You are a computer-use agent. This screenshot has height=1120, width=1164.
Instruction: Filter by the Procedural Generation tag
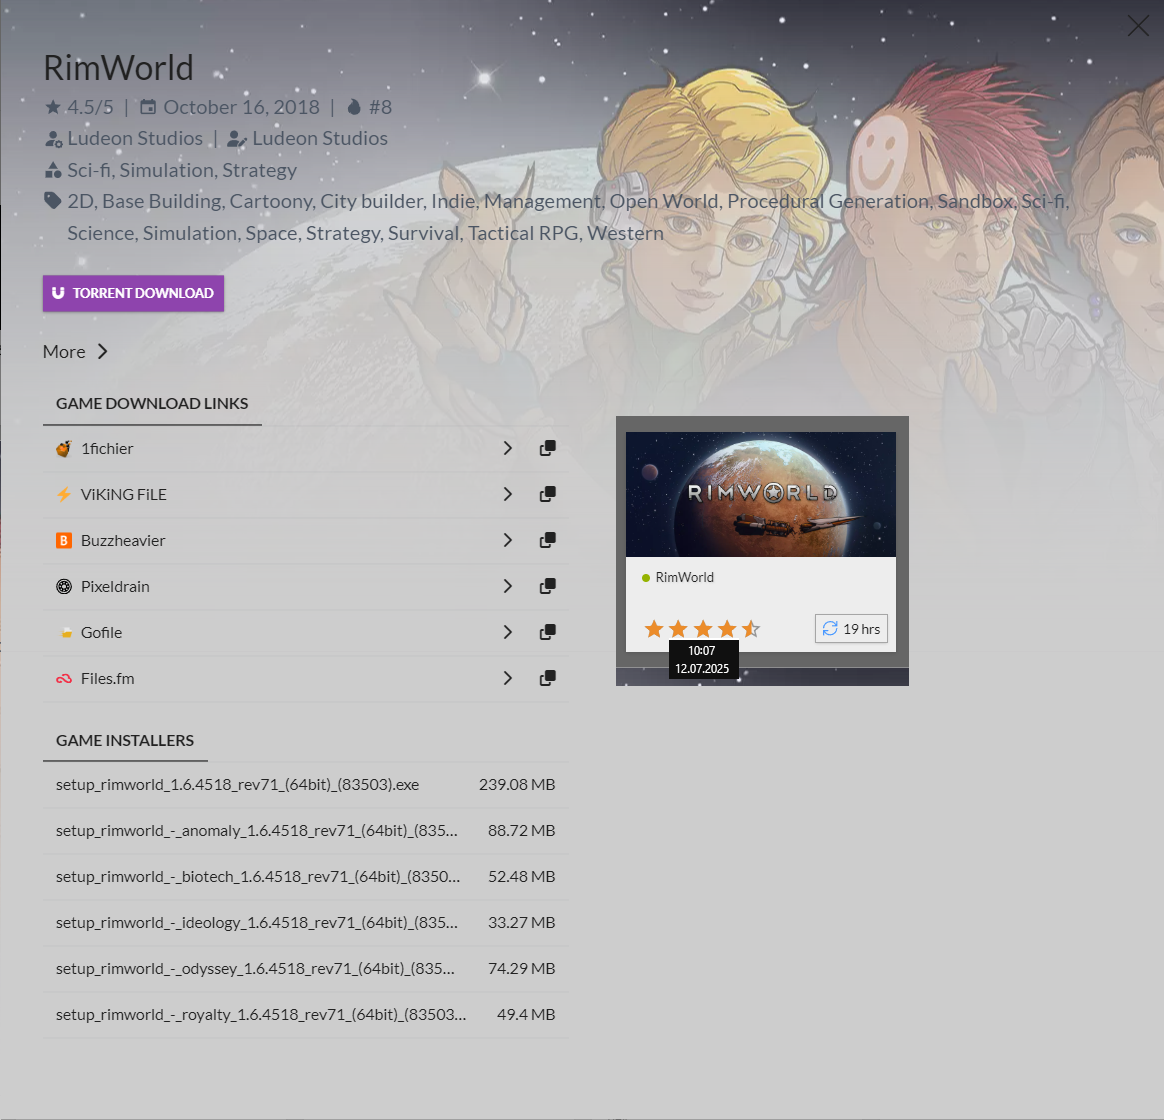(x=828, y=201)
